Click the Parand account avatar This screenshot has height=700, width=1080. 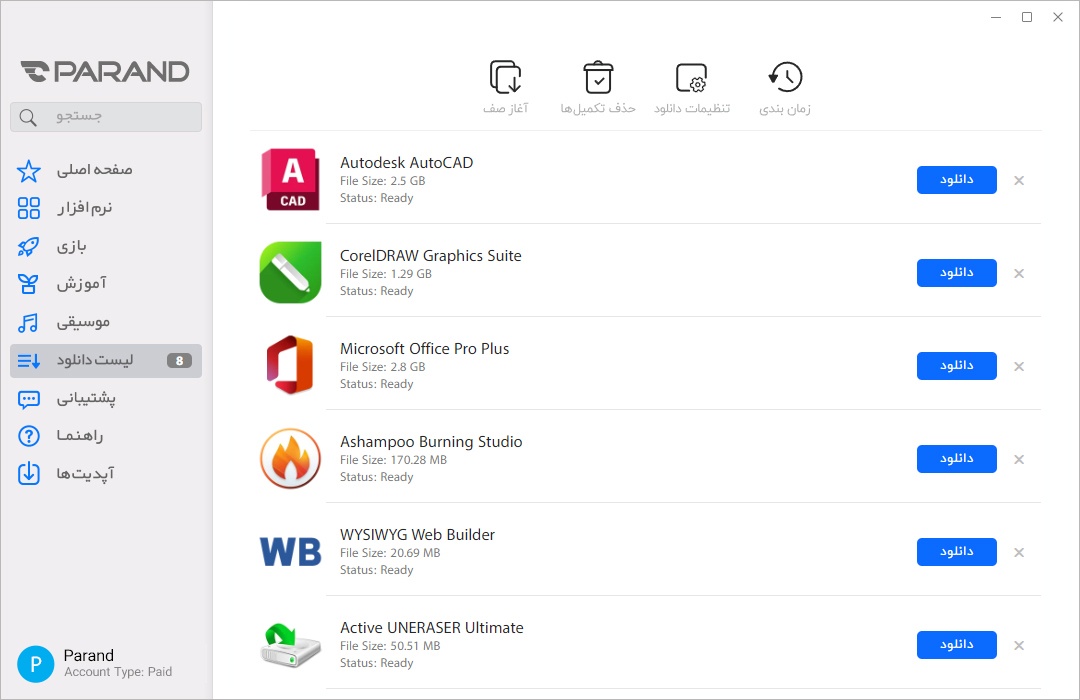click(x=36, y=664)
